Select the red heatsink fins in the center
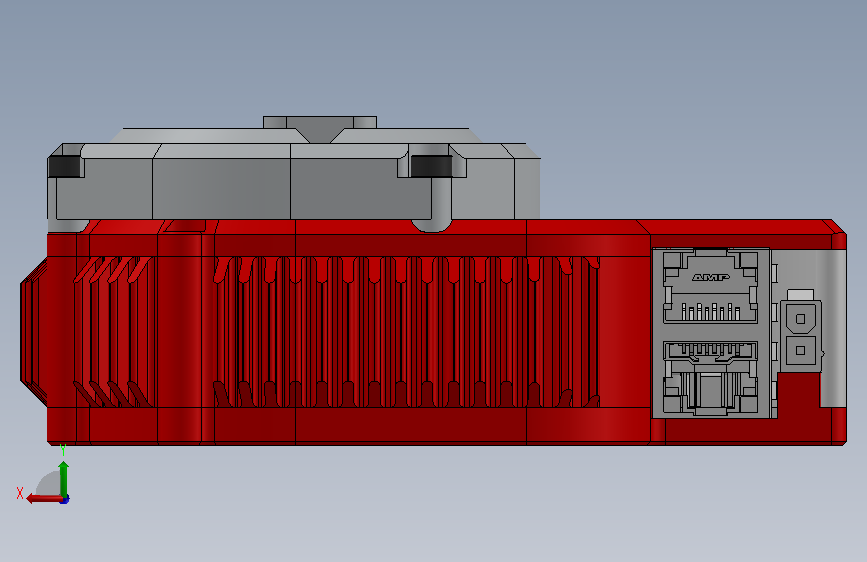 tap(406, 332)
